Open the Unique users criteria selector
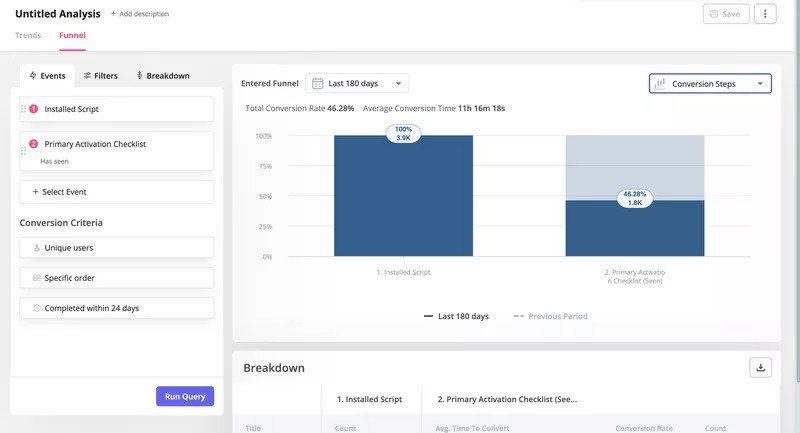Viewport: 800px width, 433px height. pos(116,247)
